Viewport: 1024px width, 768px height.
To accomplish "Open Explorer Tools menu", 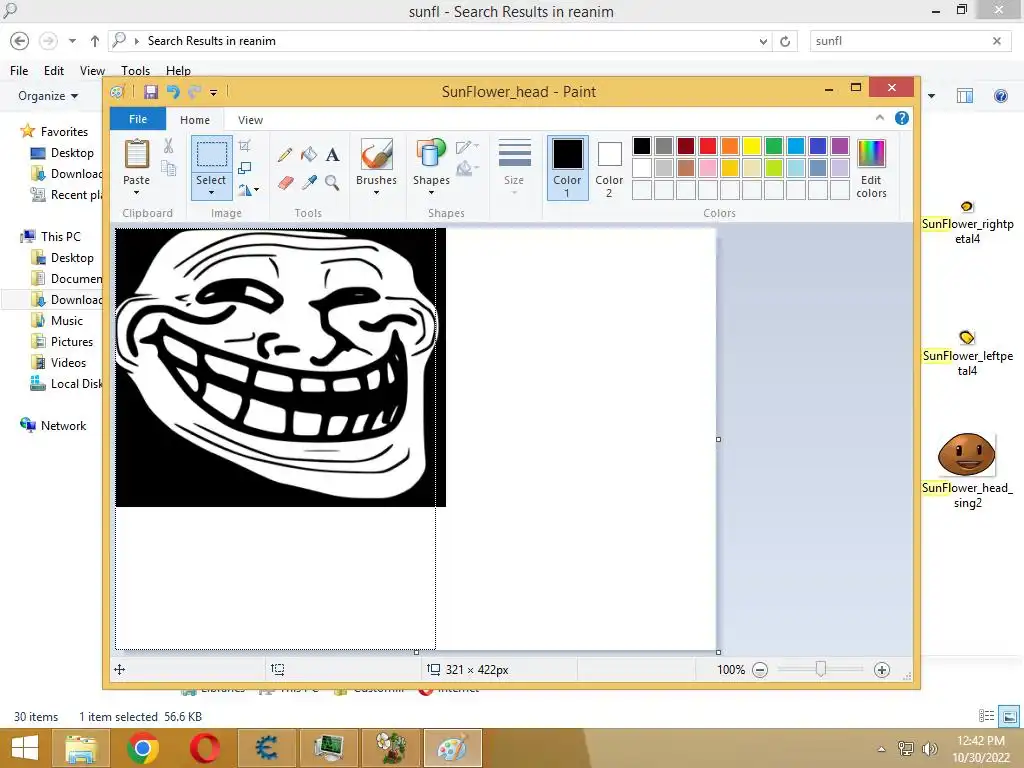I will (135, 71).
